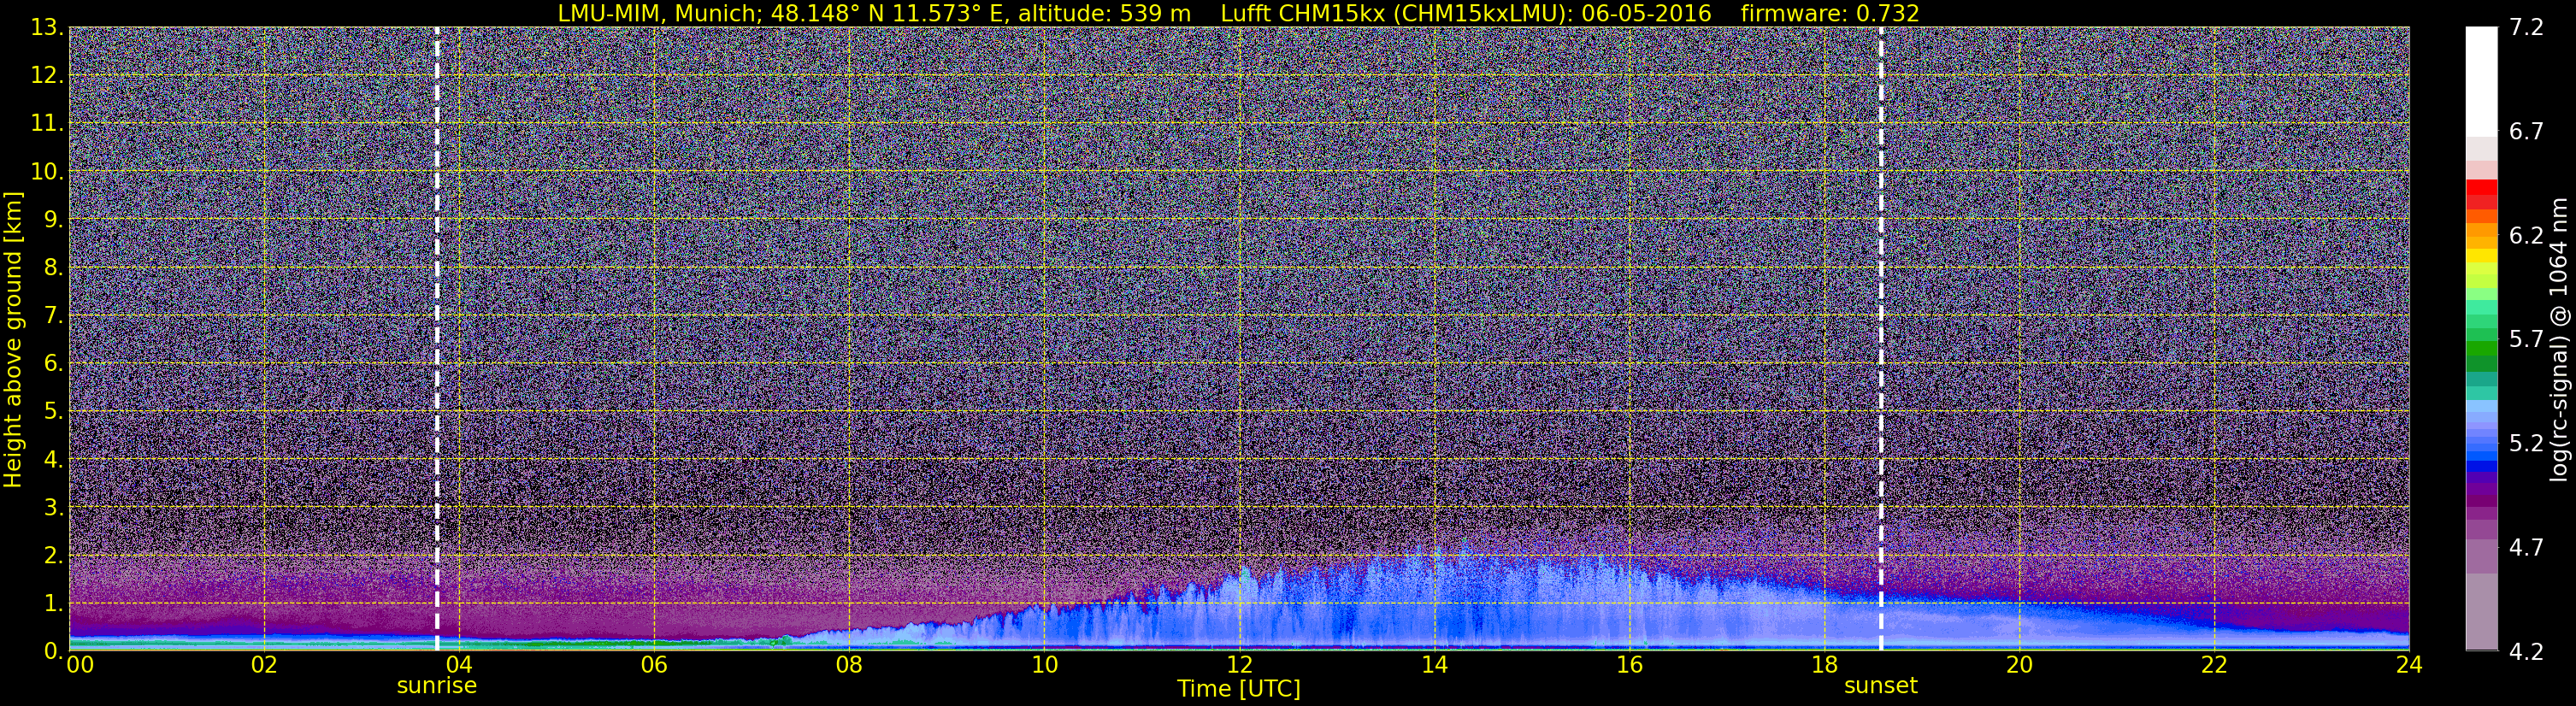Viewport: 2576px width, 706px height.
Task: Click the height axis tick '3.'
Action: pos(53,508)
